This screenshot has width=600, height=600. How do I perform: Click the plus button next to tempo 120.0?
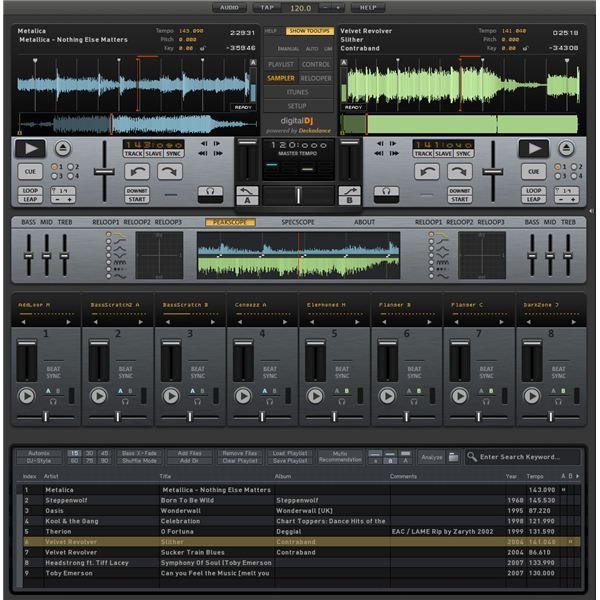click(338, 8)
